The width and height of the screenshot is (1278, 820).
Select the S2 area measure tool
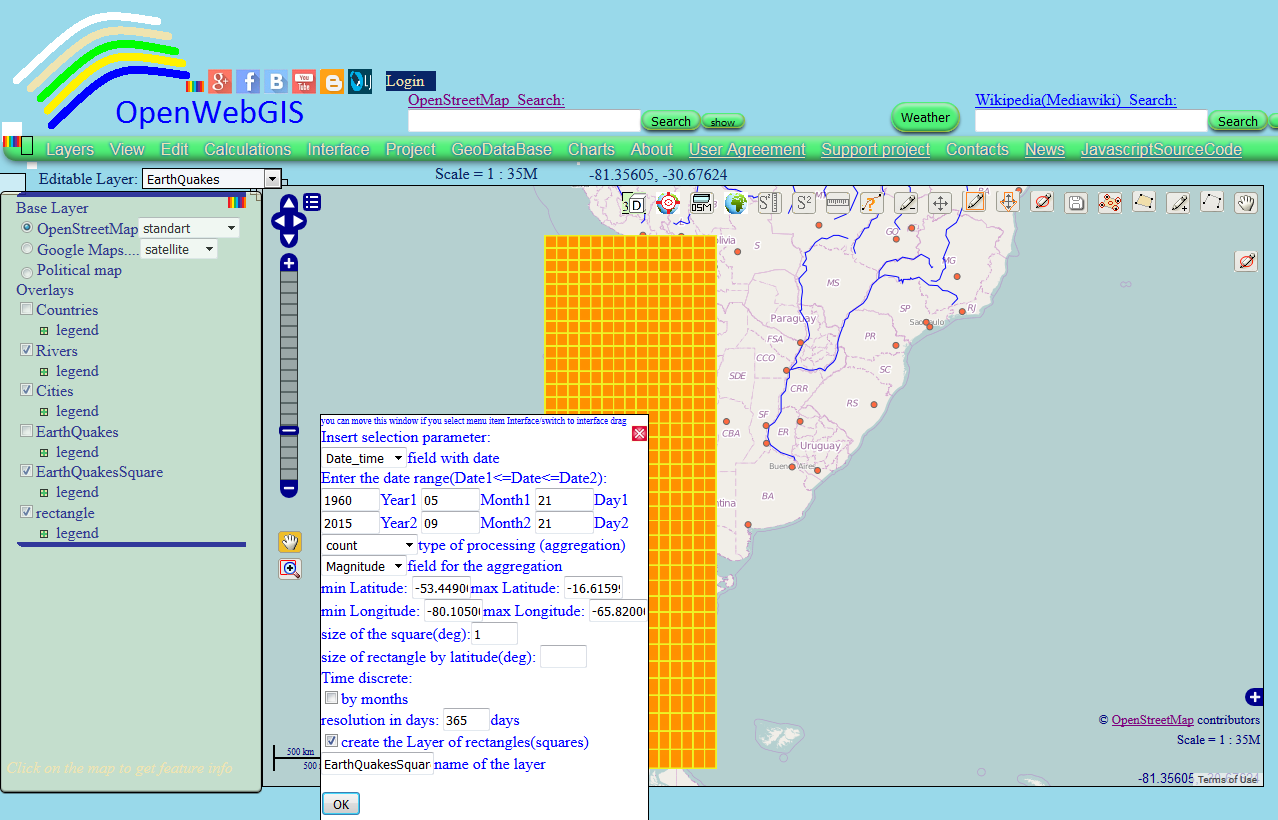click(x=804, y=203)
